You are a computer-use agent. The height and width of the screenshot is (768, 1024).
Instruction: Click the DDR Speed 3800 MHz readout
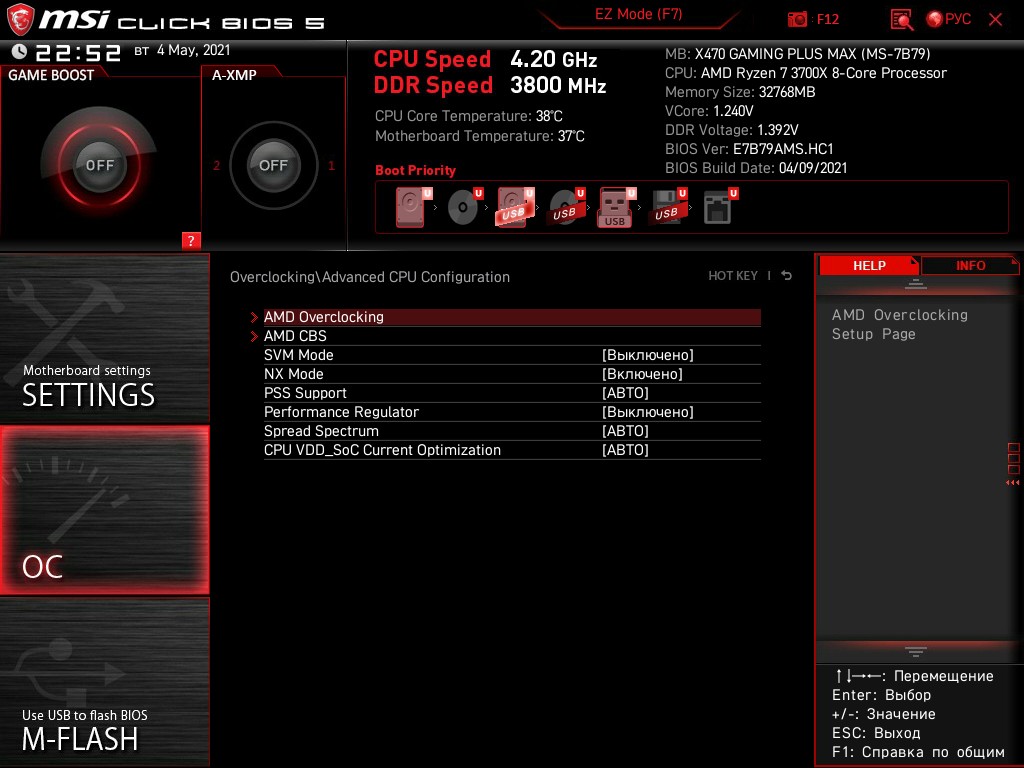[x=490, y=86]
